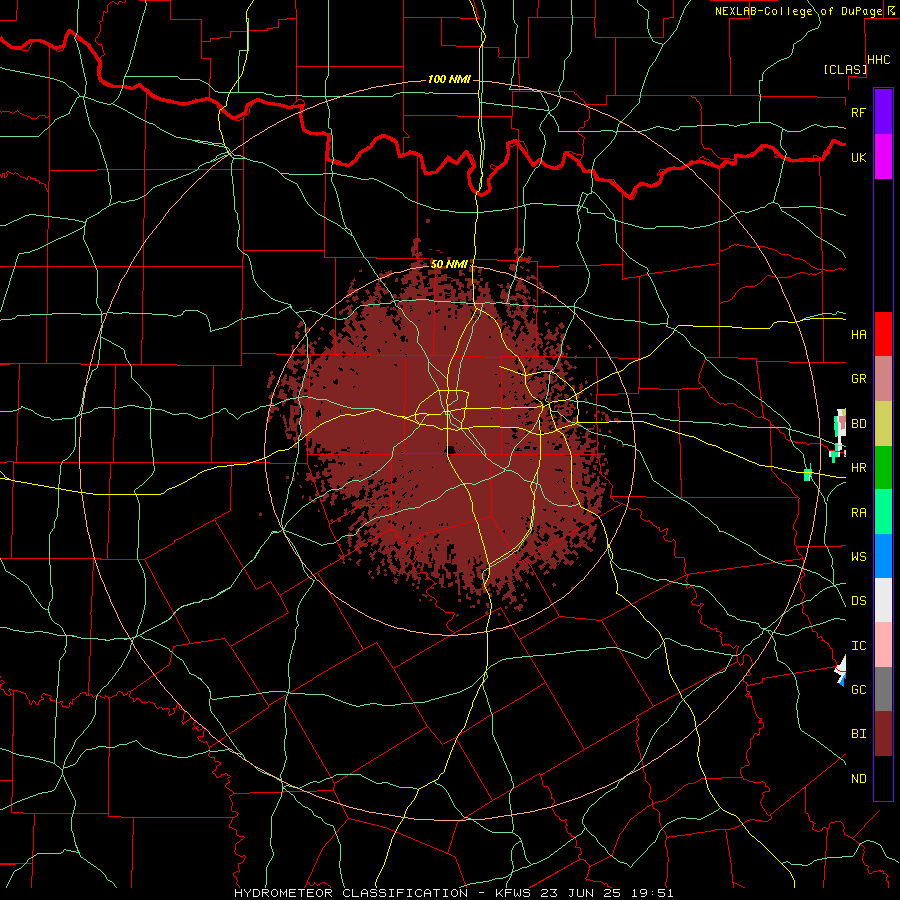Click the "DS" legend label
The width and height of the screenshot is (900, 900).
pyautogui.click(x=858, y=601)
